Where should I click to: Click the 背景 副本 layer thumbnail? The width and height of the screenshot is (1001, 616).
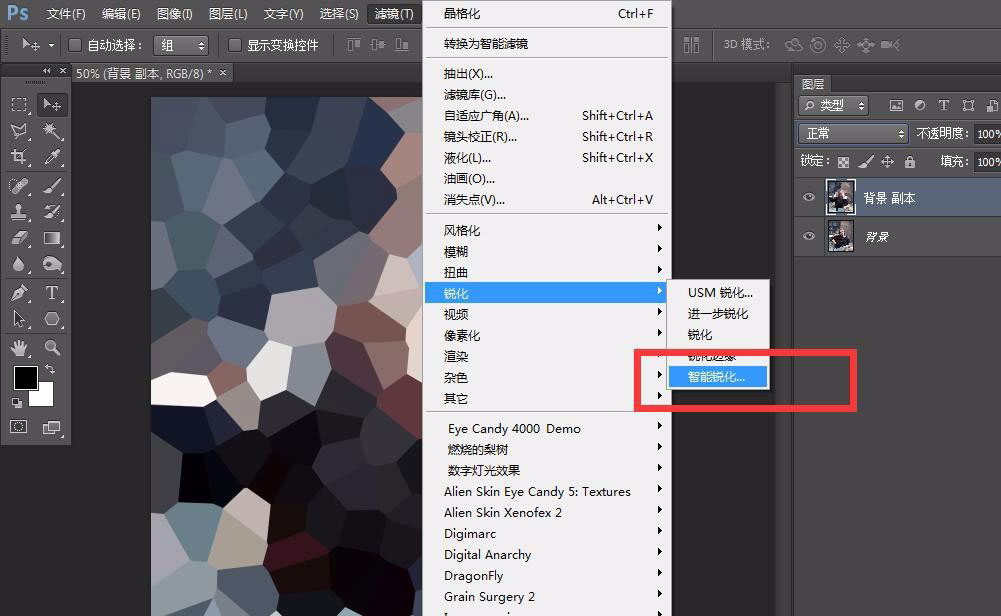(x=841, y=196)
